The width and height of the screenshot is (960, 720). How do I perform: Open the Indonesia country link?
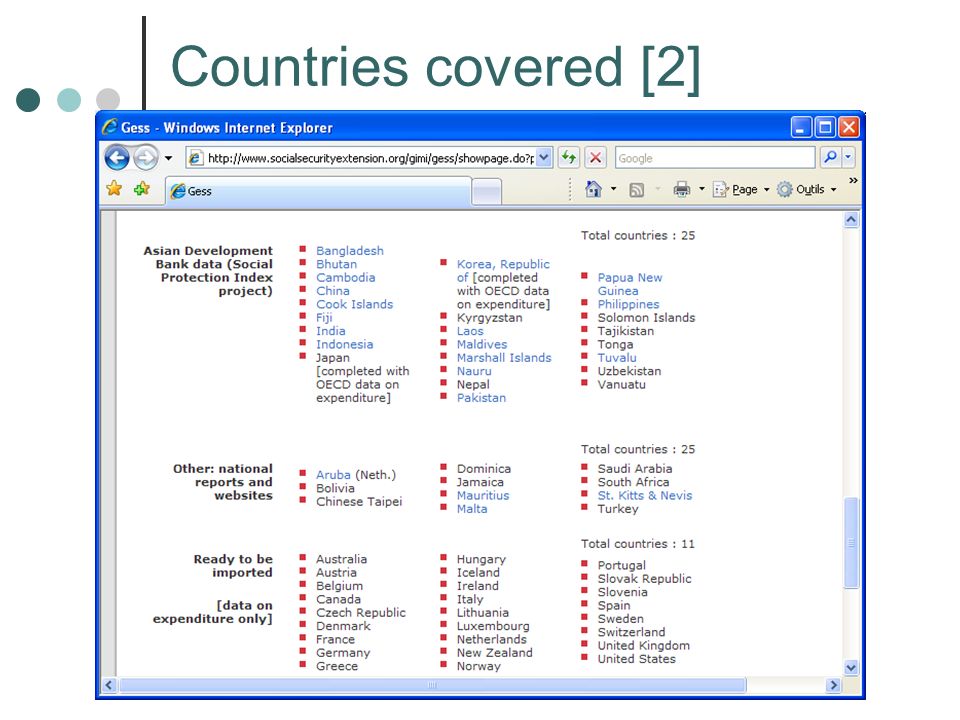click(344, 345)
